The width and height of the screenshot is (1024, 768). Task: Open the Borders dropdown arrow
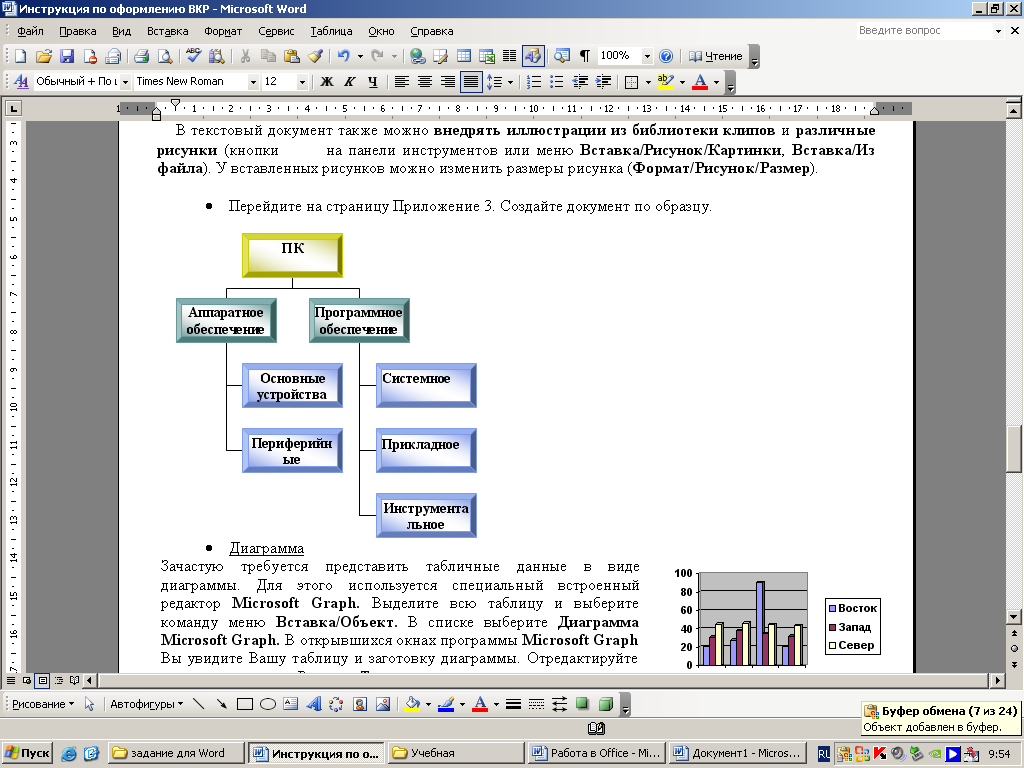point(648,82)
